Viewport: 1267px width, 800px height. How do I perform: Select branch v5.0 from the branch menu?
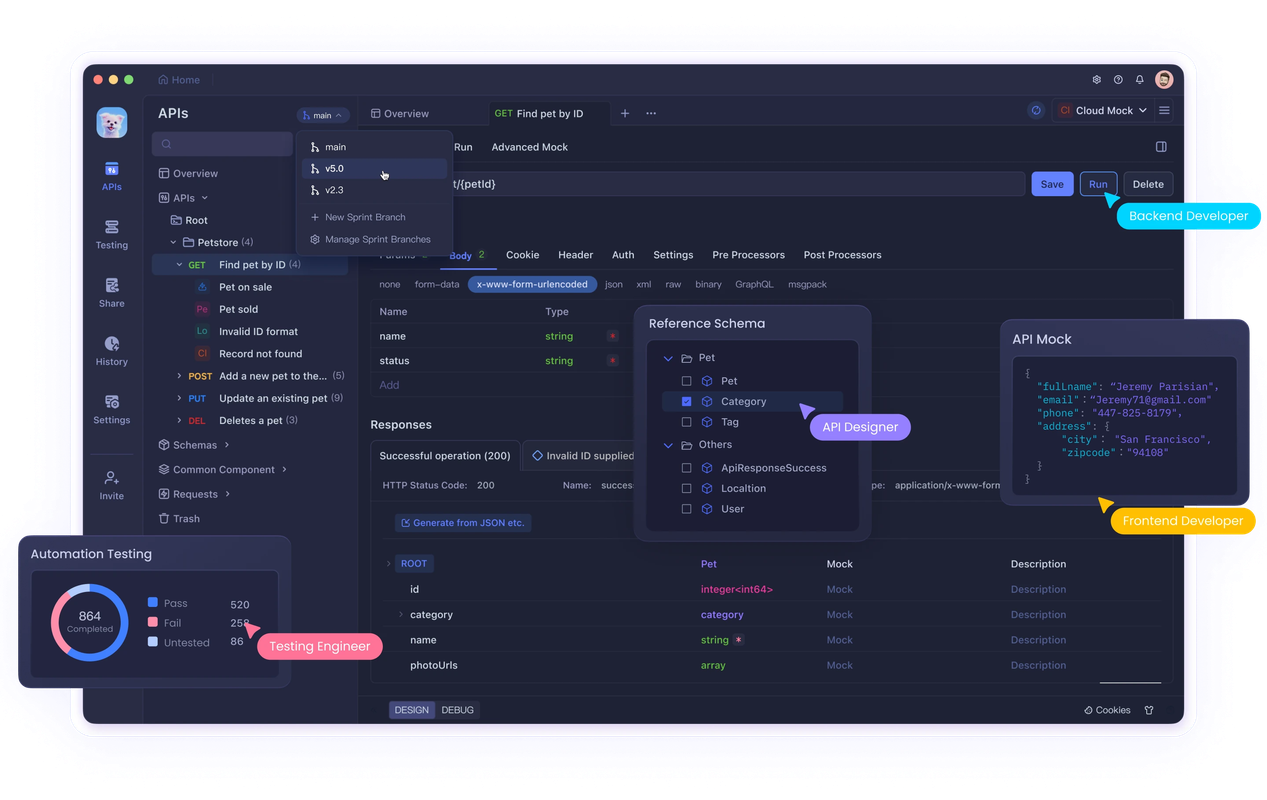pyautogui.click(x=374, y=168)
